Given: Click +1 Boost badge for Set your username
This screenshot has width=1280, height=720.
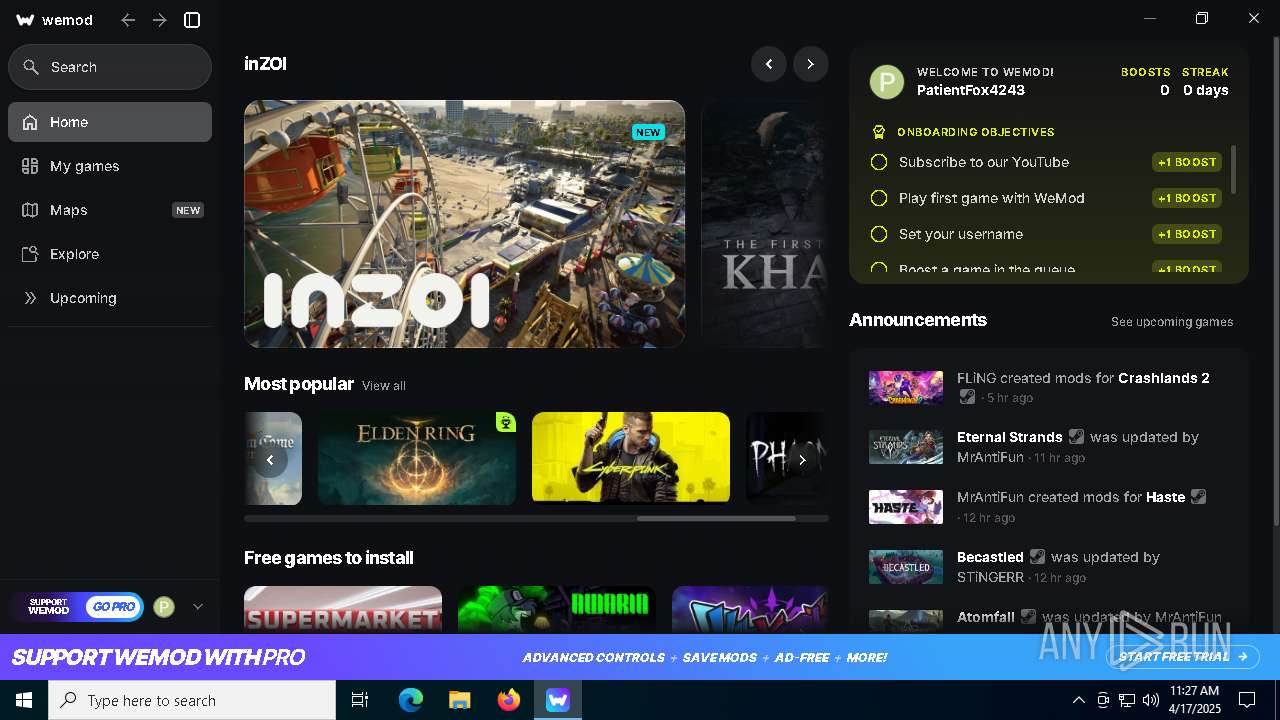Looking at the screenshot, I should tap(1187, 234).
